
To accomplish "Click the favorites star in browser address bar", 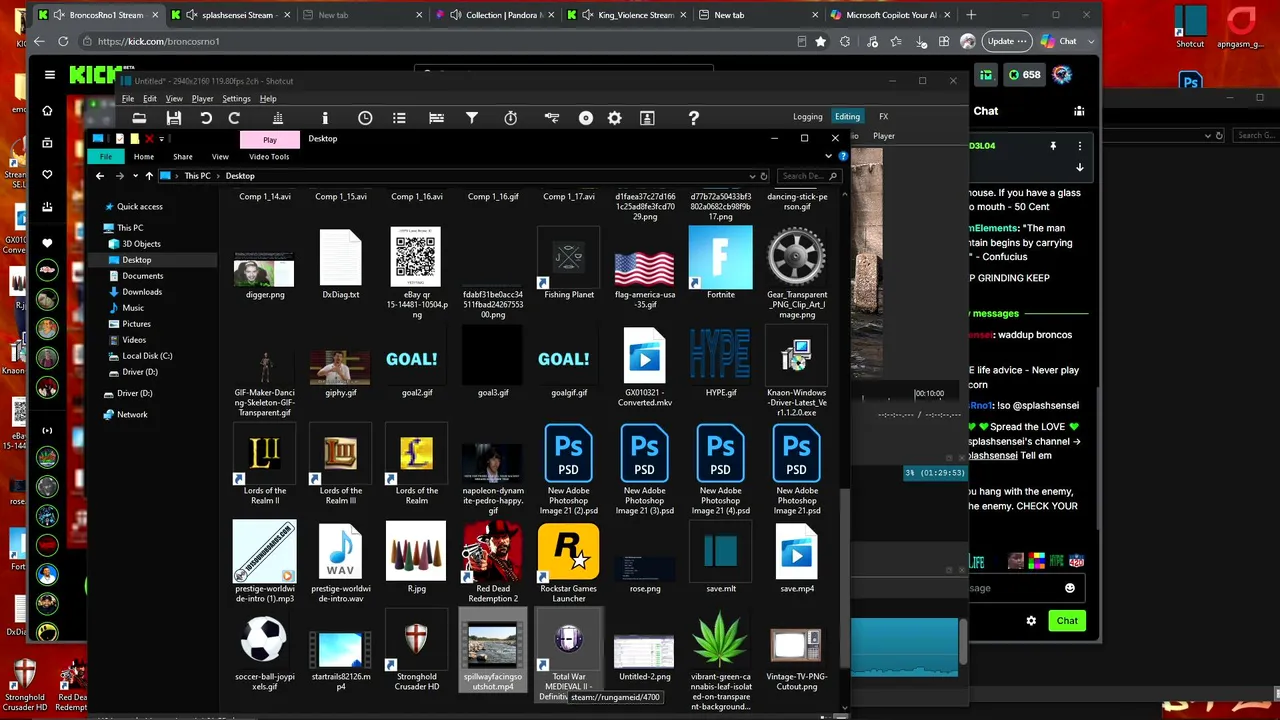I will pyautogui.click(x=821, y=41).
